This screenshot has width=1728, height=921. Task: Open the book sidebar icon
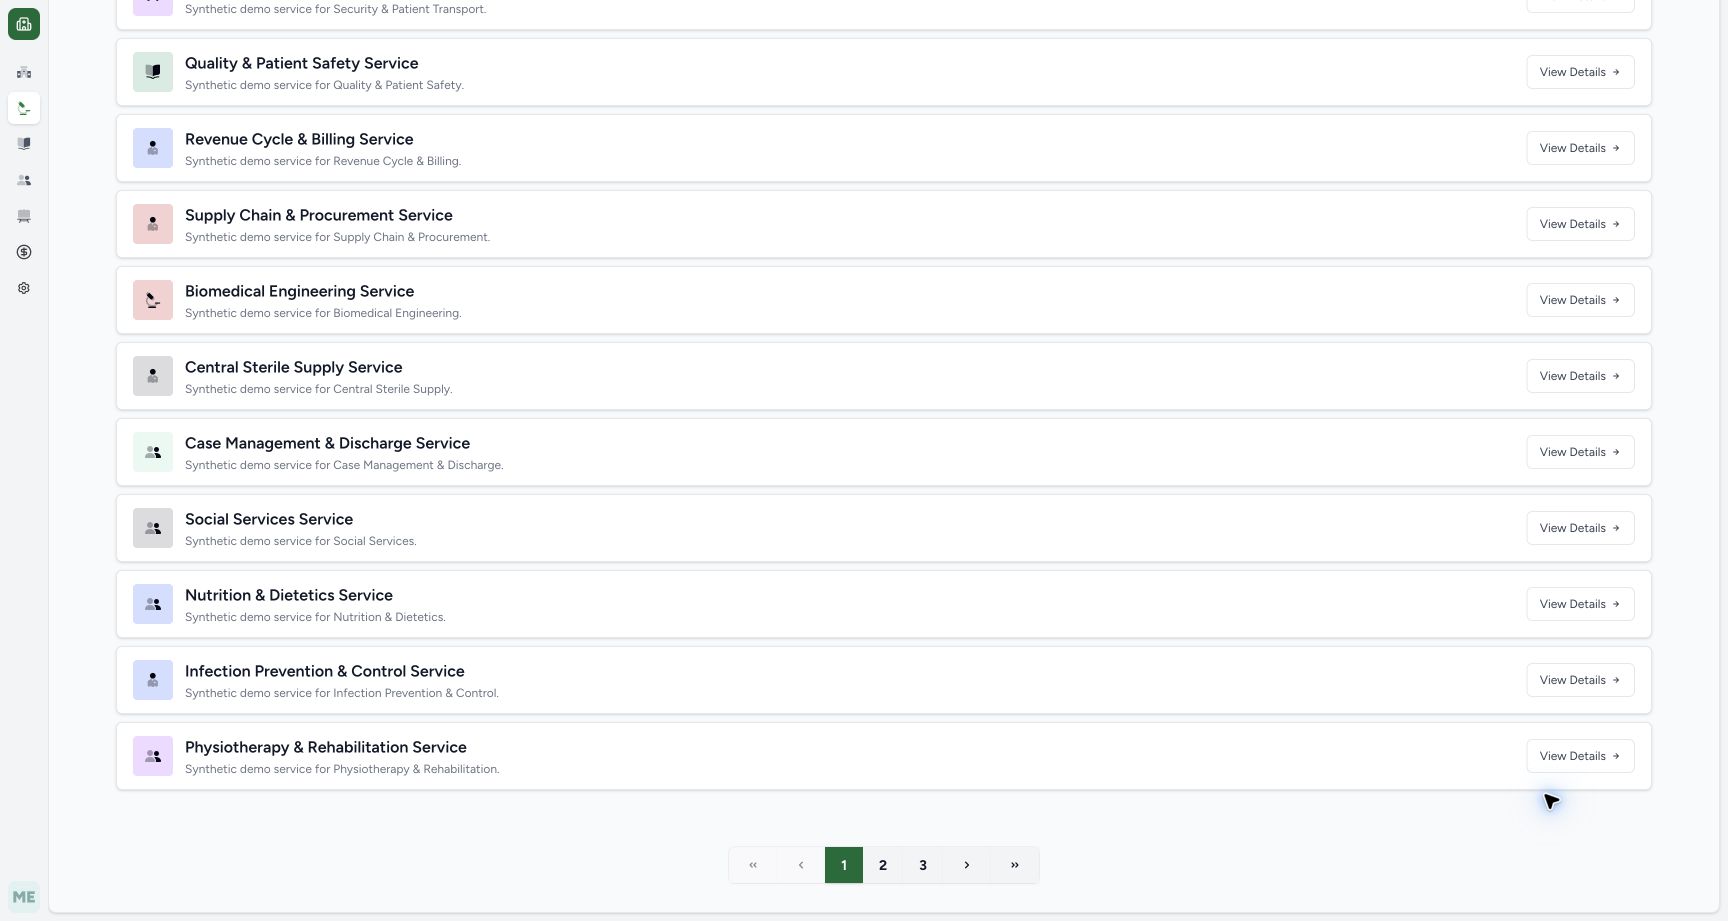24,144
